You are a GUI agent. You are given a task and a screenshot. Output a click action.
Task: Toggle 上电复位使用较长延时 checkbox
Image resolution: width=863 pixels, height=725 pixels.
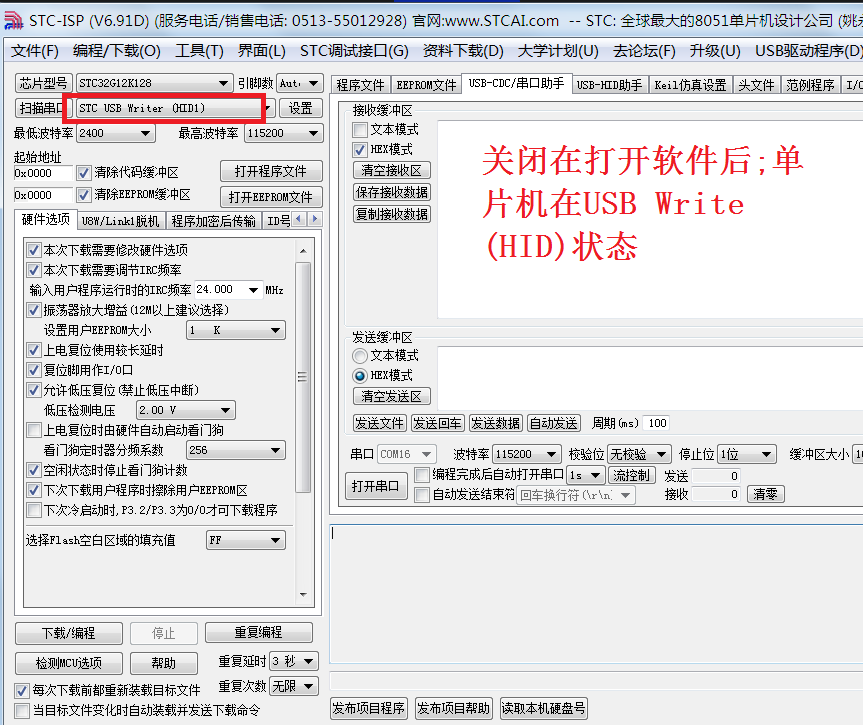pos(34,350)
